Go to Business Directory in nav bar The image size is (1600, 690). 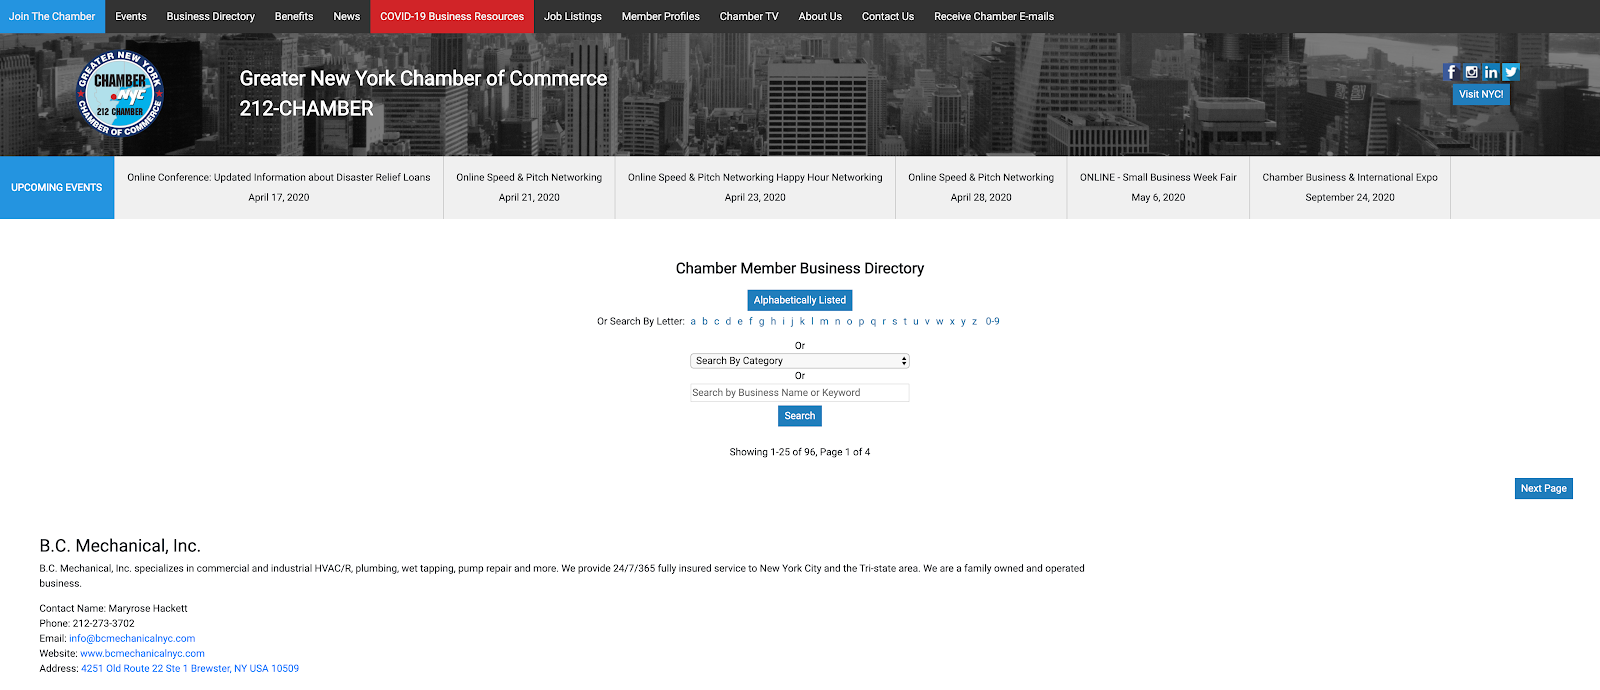click(211, 16)
